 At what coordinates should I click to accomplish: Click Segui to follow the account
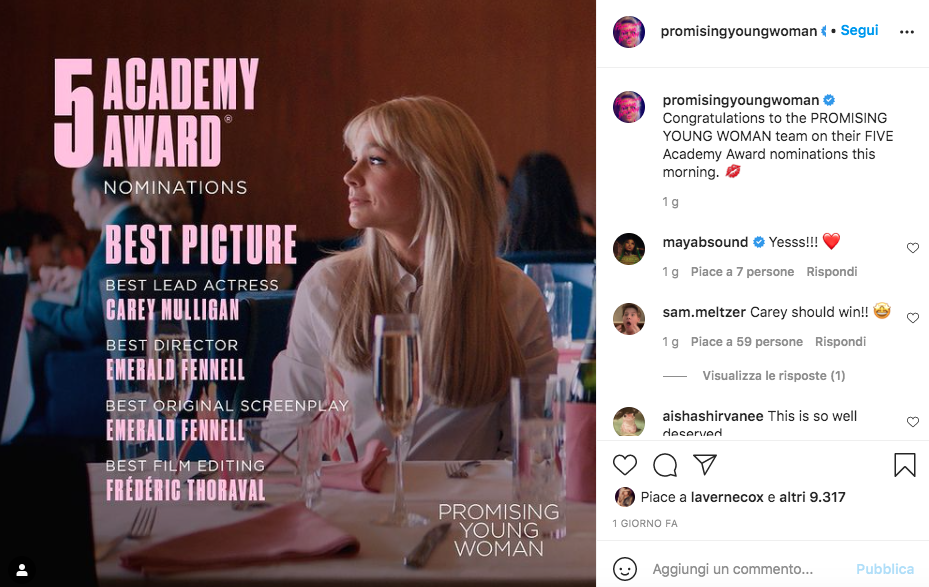click(859, 30)
